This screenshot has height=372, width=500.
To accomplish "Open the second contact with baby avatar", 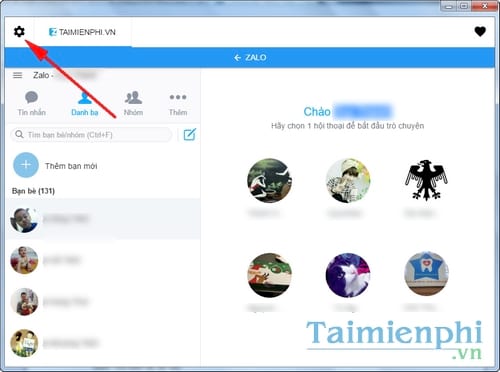I will pyautogui.click(x=103, y=260).
